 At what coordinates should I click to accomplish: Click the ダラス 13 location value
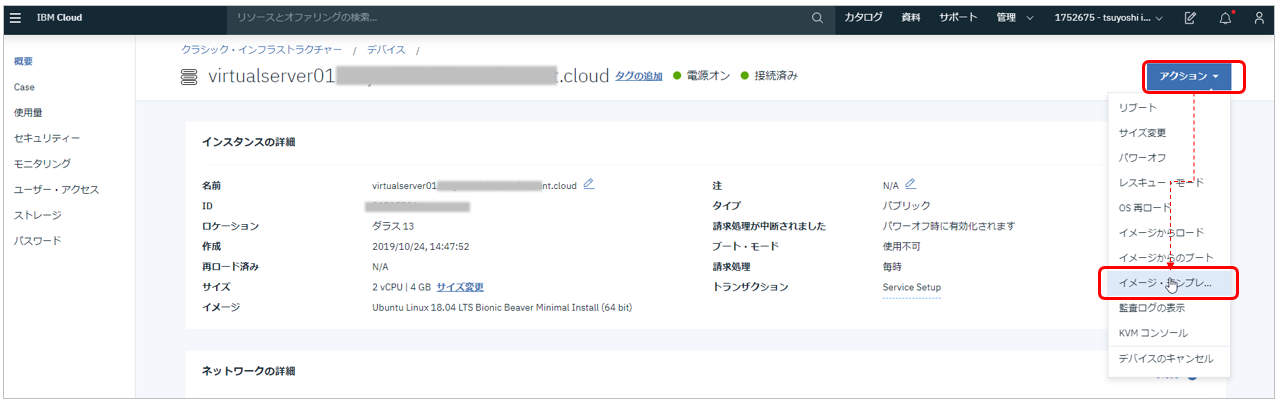[x=392, y=226]
